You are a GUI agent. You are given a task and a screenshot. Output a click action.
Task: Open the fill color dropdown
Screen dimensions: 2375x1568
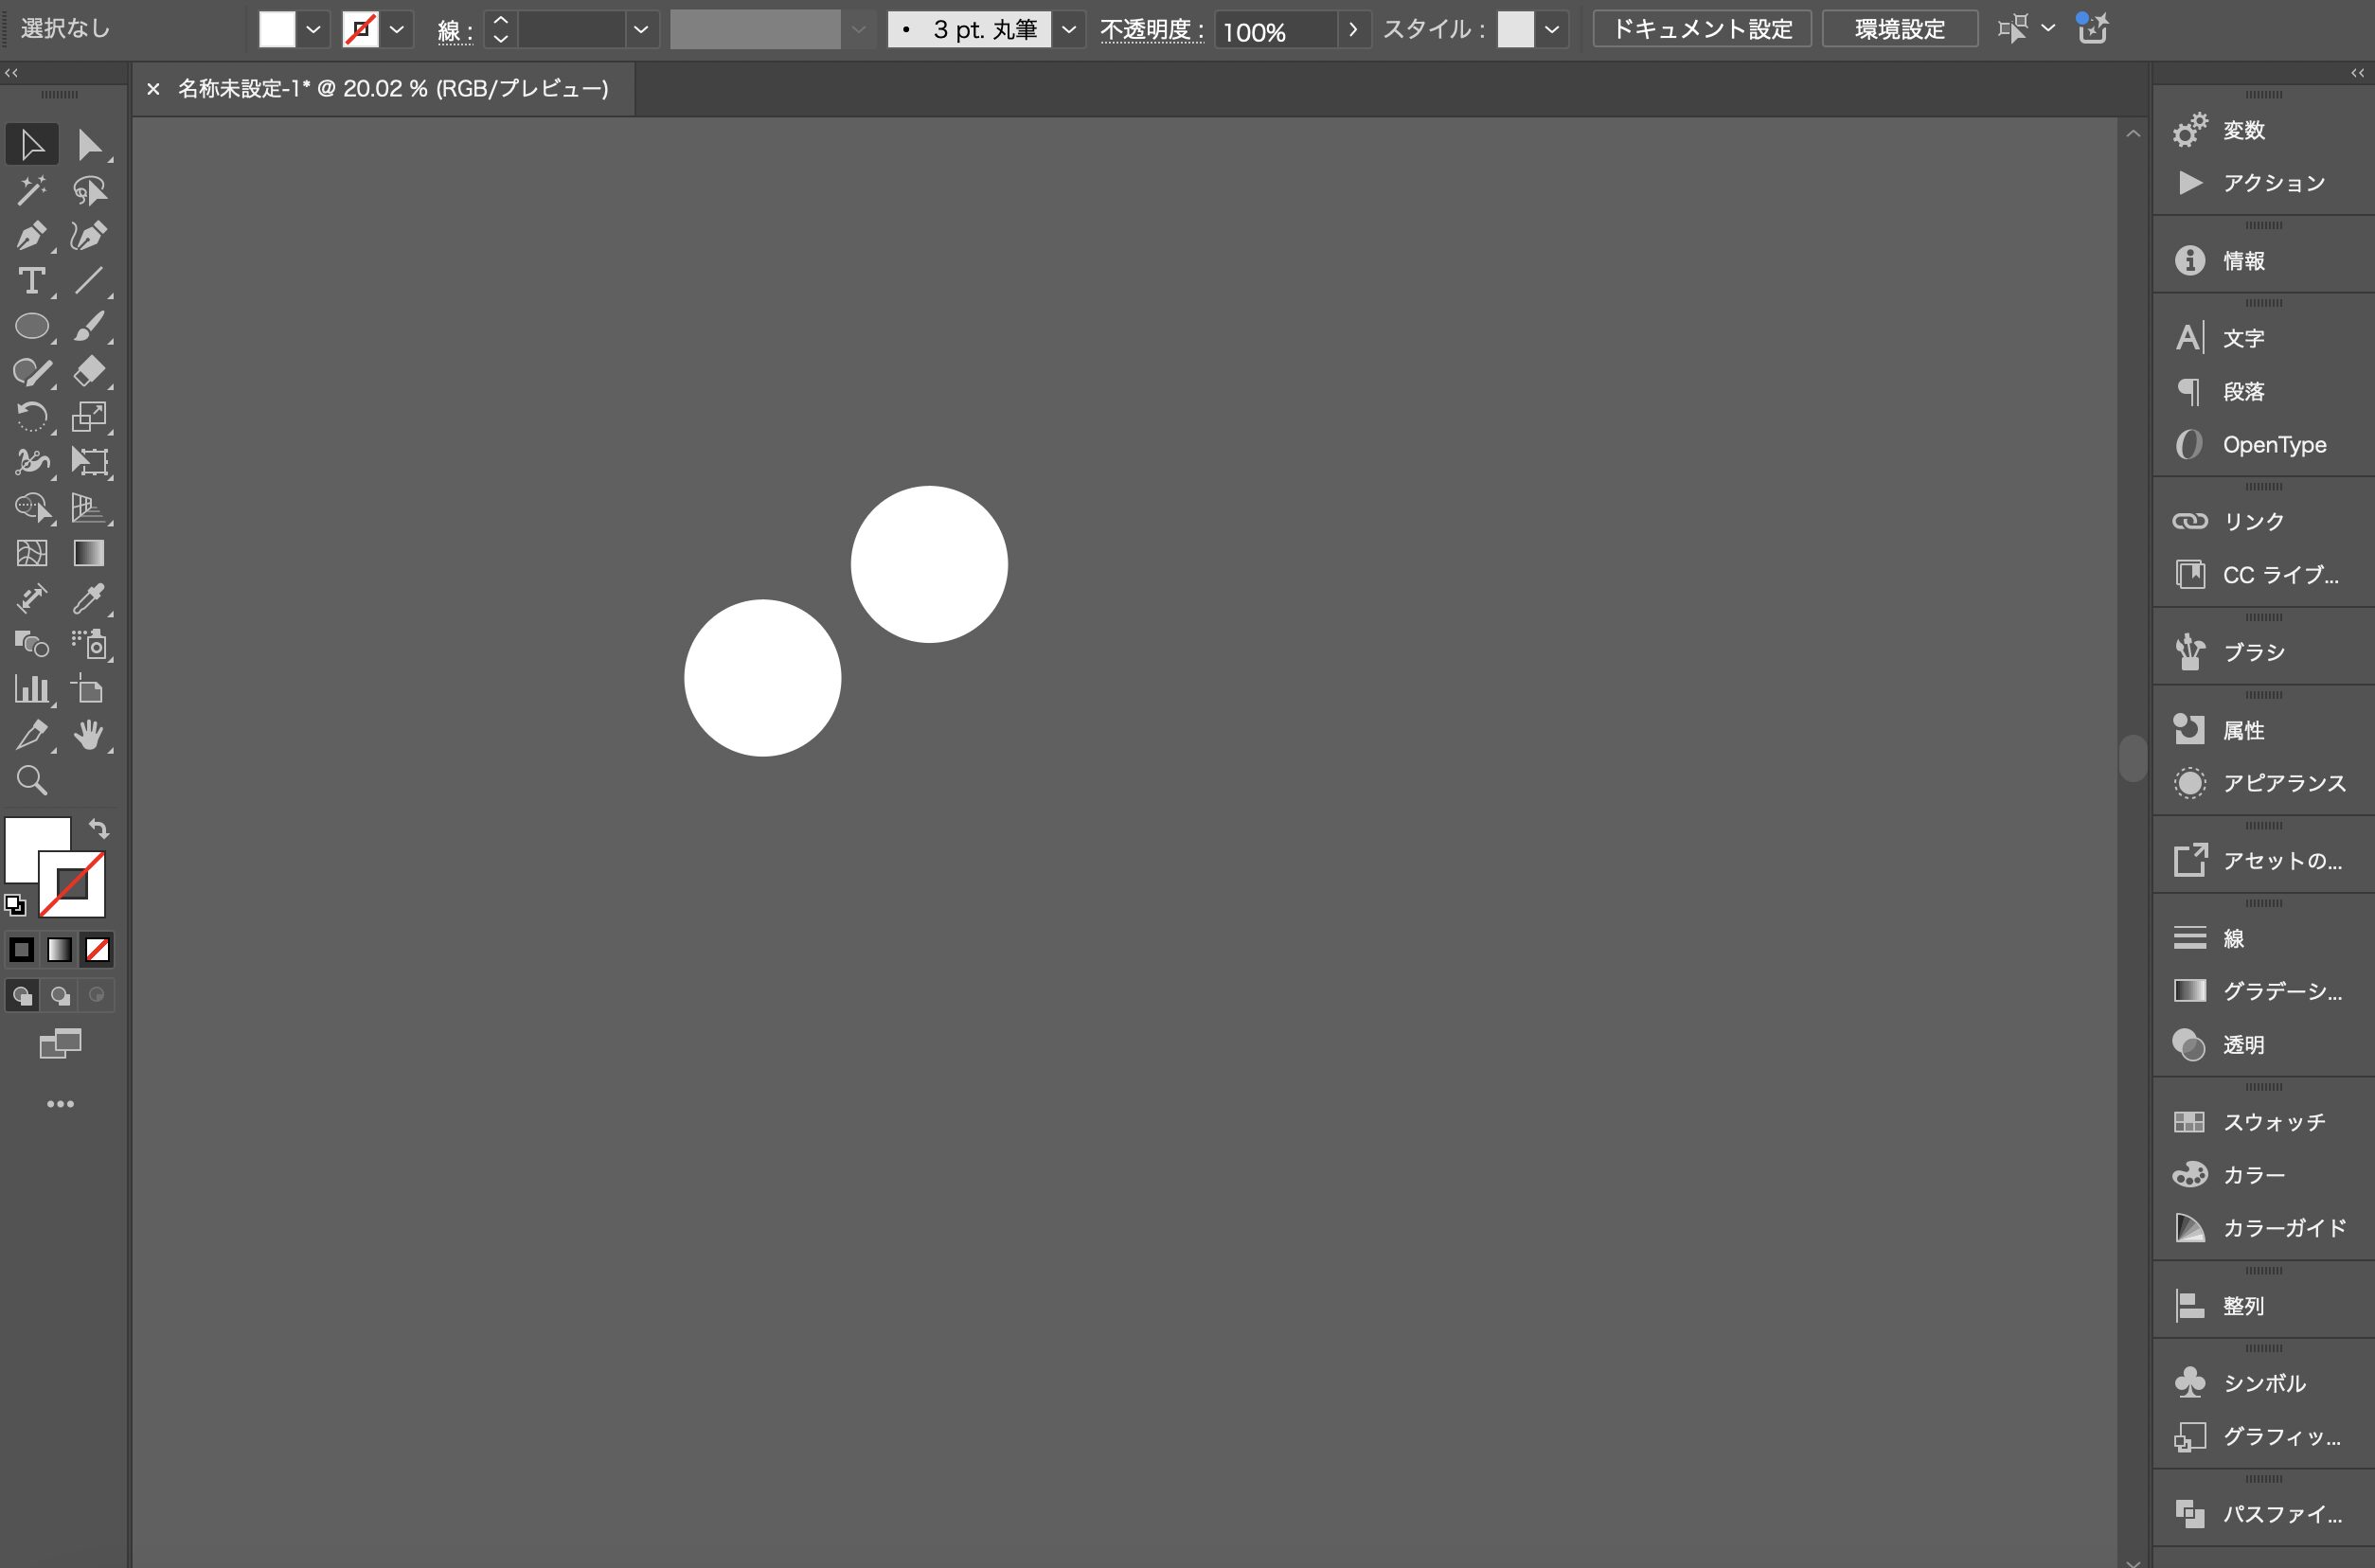click(x=313, y=29)
